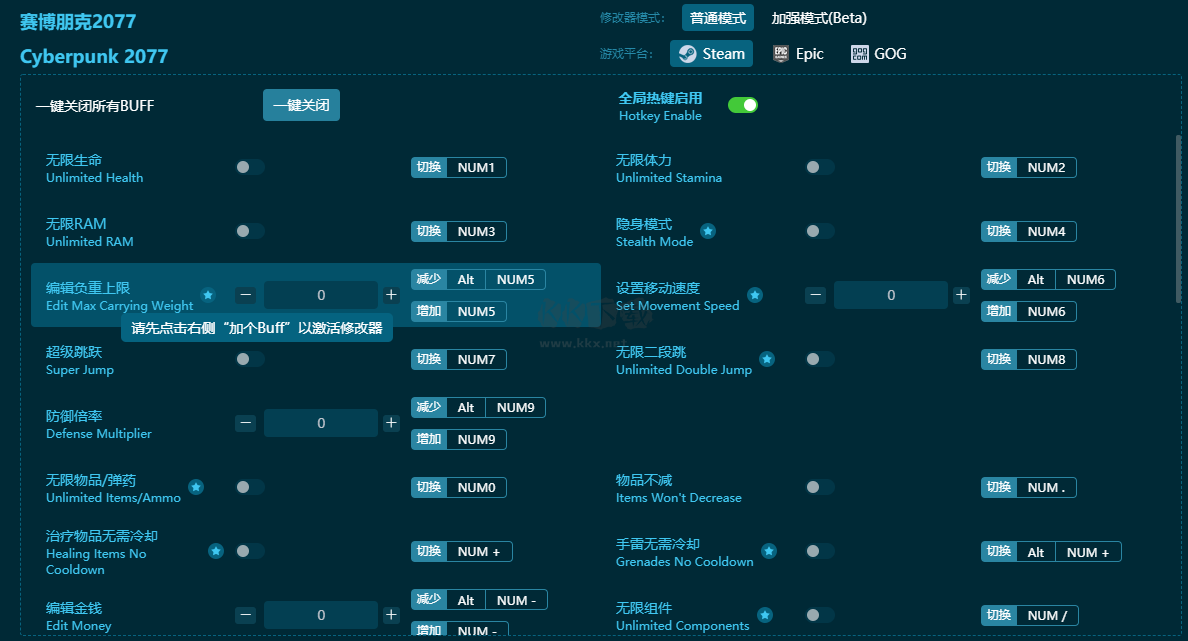The image size is (1188, 641).
Task: Disable the Hotkey Enable green switch
Action: (742, 105)
